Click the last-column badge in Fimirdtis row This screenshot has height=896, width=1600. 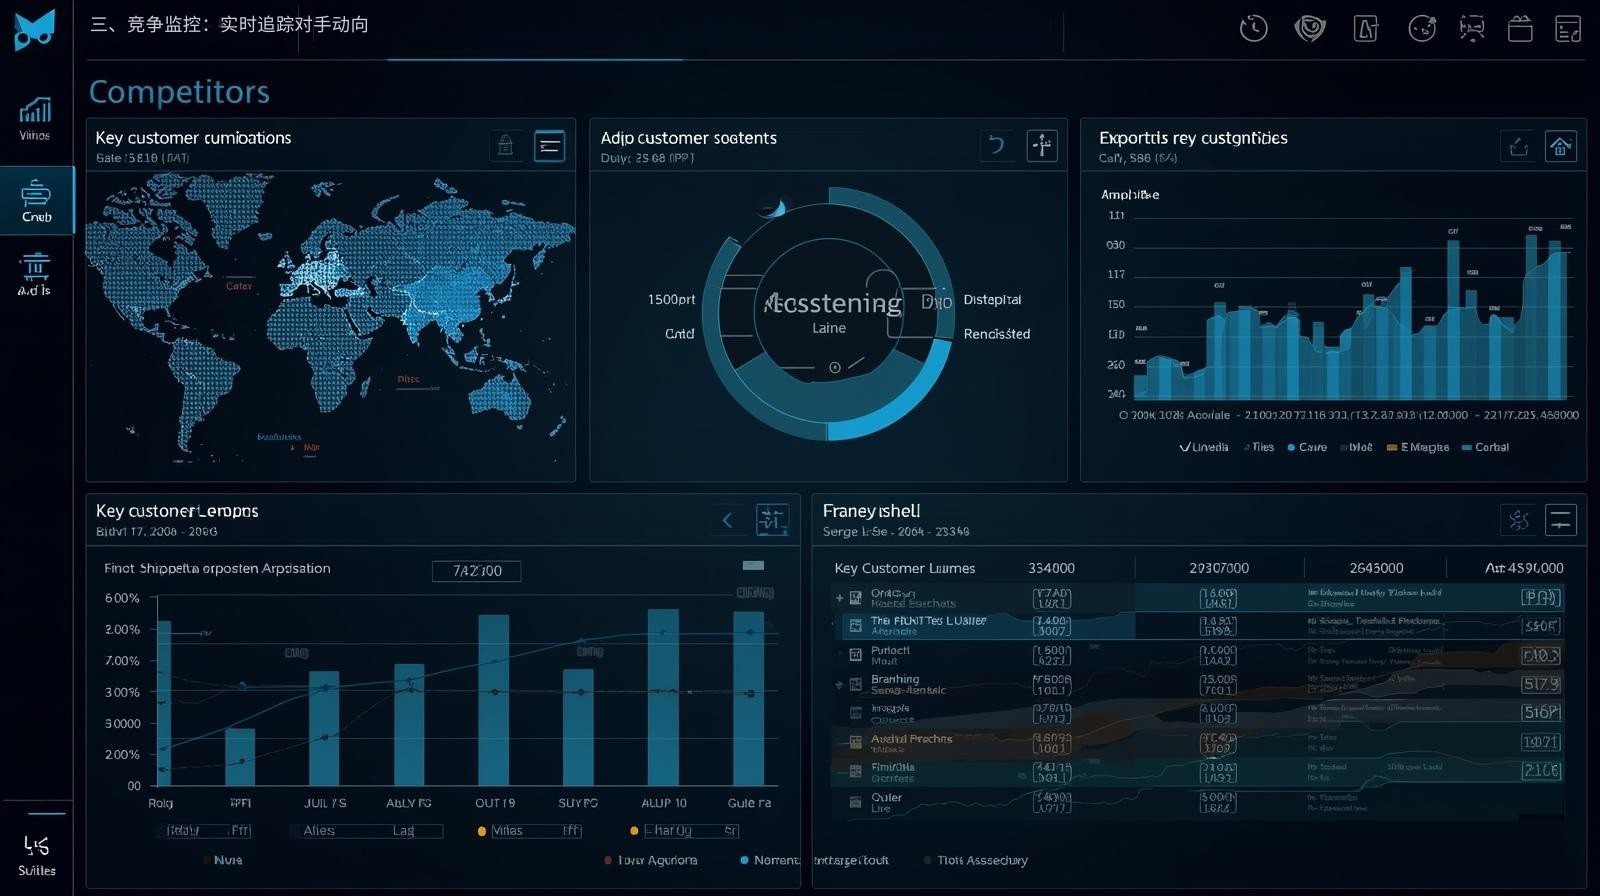point(1541,770)
